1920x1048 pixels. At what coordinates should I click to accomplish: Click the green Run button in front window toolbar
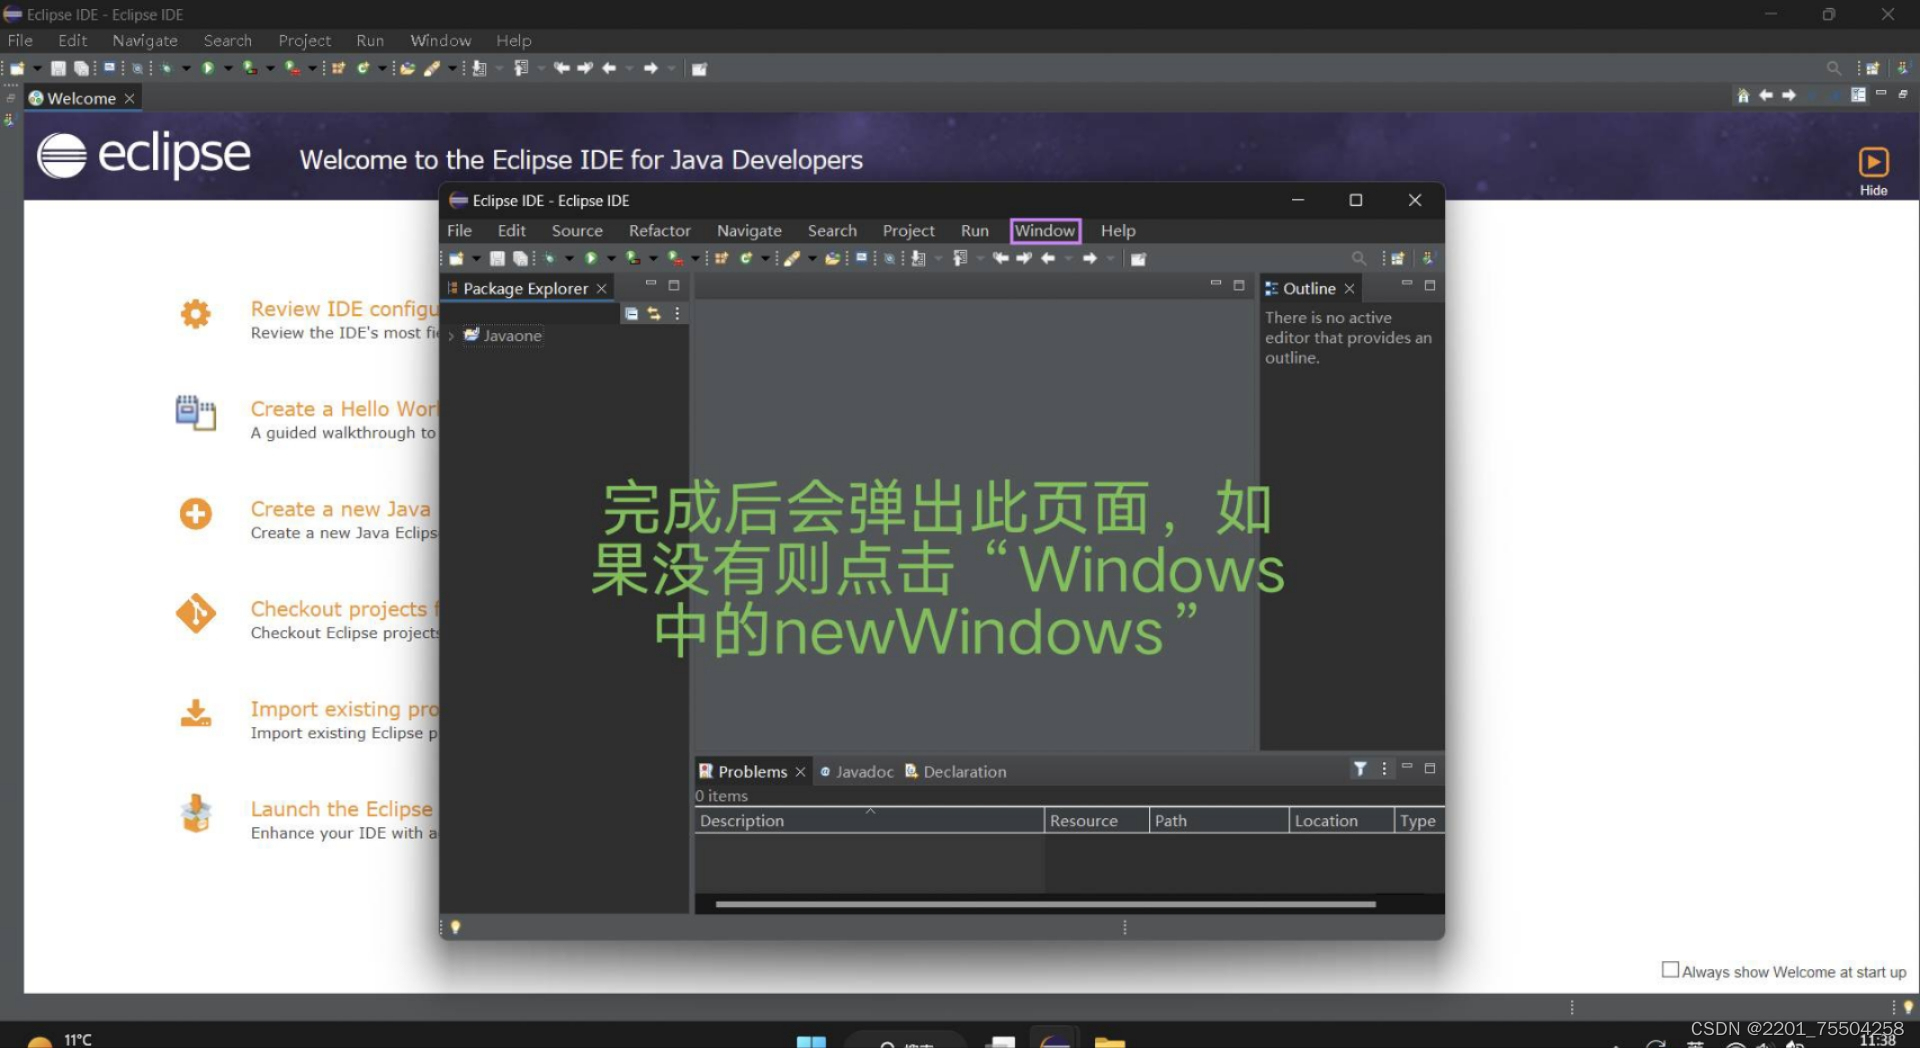(x=591, y=259)
